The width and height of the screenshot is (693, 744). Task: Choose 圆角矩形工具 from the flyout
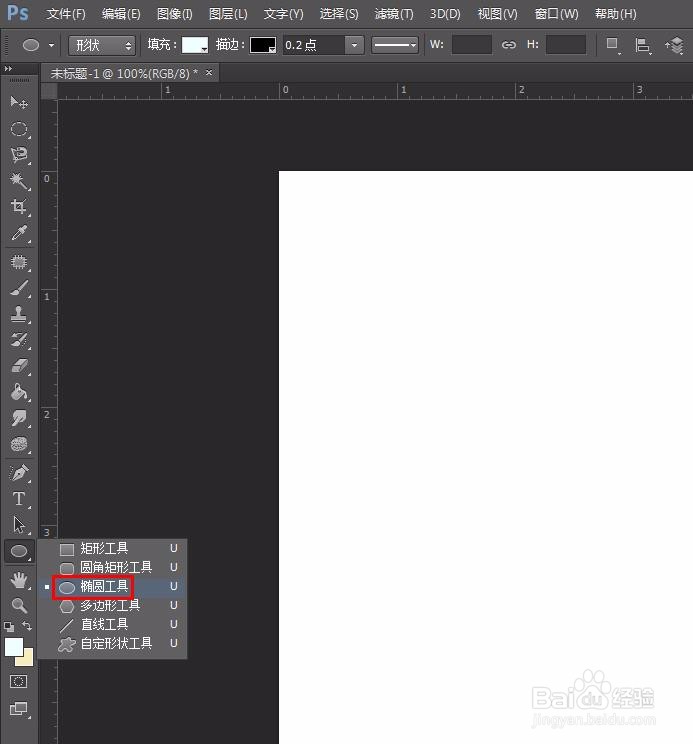[112, 567]
